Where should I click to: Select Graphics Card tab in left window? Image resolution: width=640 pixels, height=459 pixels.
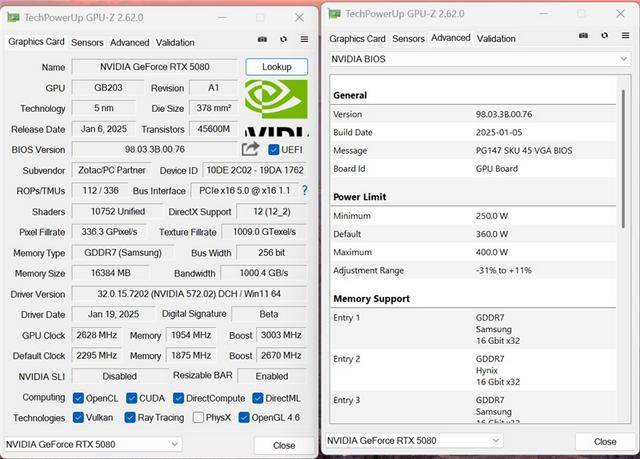pyautogui.click(x=36, y=42)
